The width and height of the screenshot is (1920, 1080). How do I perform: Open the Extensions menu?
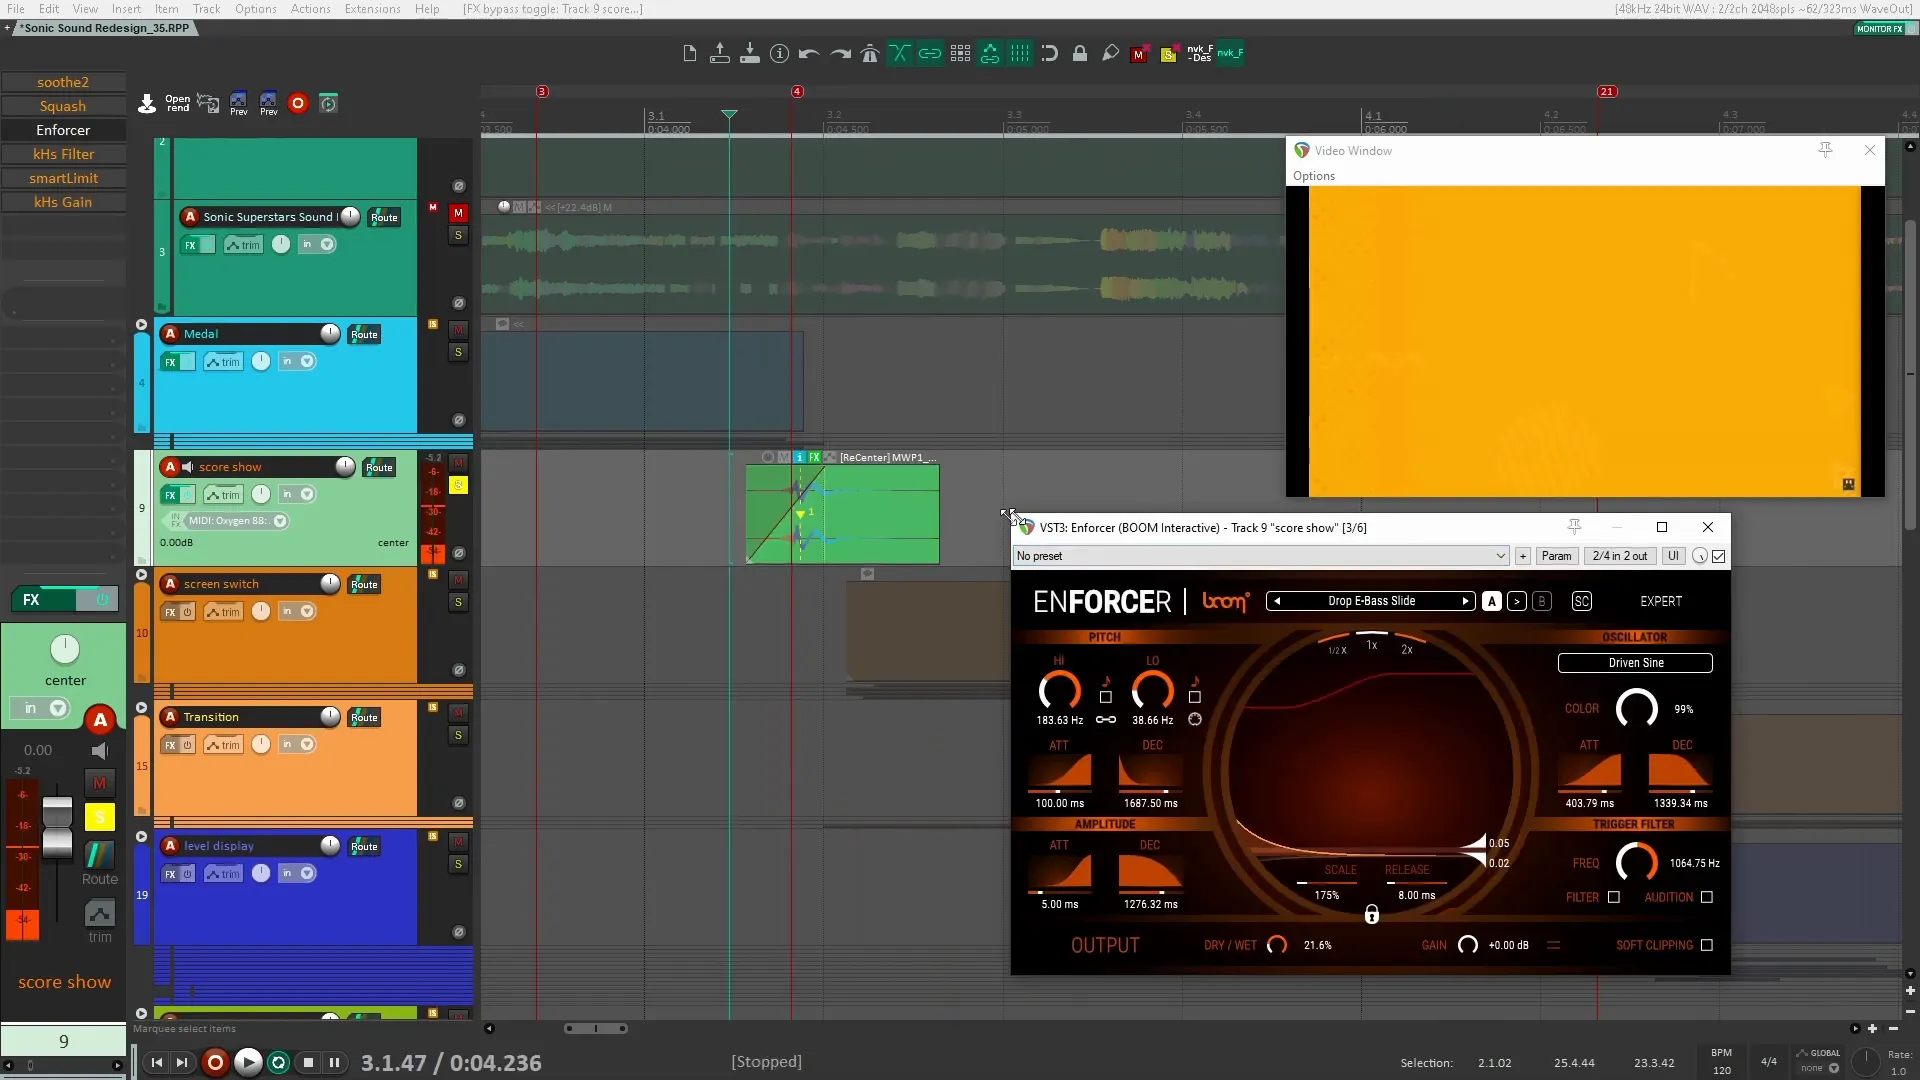tap(372, 9)
